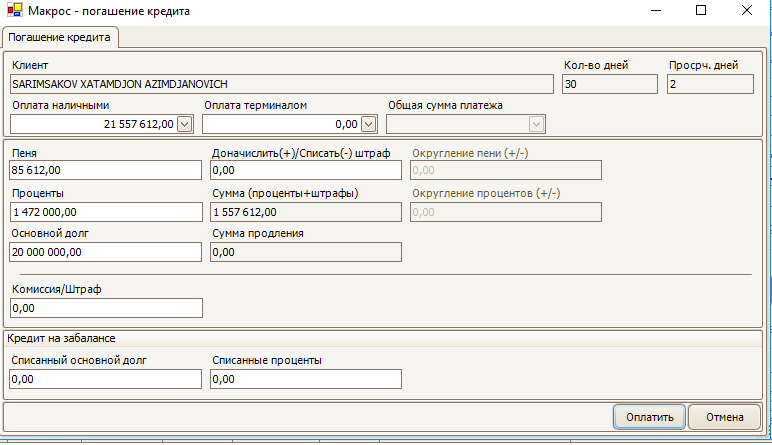Click the Общая сумма платежа label
This screenshot has height=445, width=772.
(445, 105)
